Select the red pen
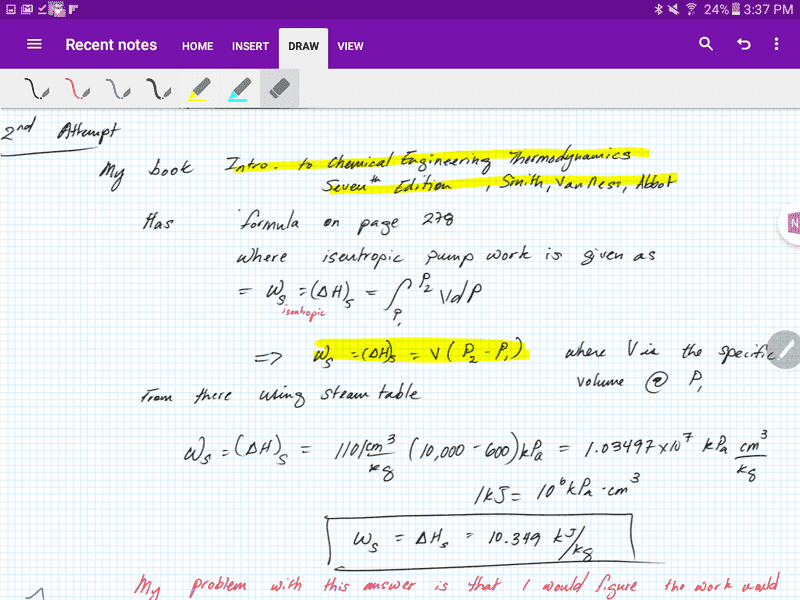This screenshot has width=800, height=600. 78,89
